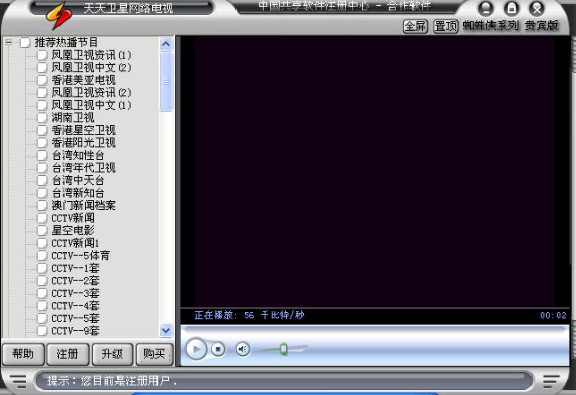Pin the window on top with 置顶
Viewport: 576px width, 395px height.
(446, 26)
